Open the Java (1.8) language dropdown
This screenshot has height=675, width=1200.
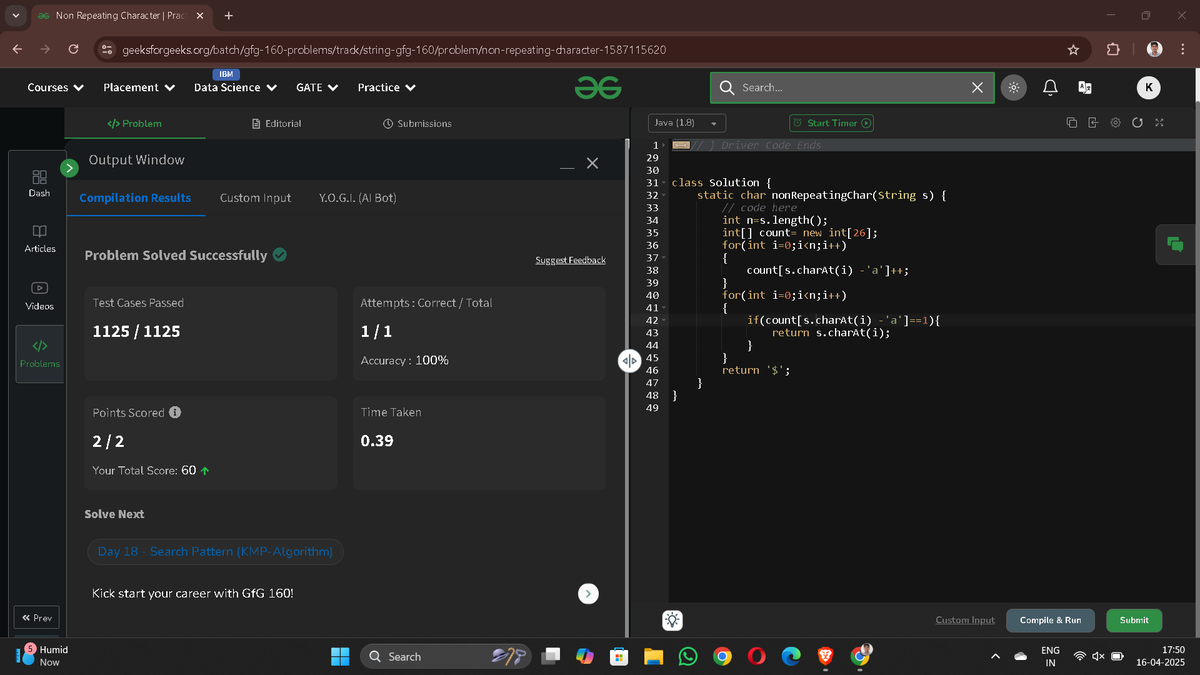(686, 123)
